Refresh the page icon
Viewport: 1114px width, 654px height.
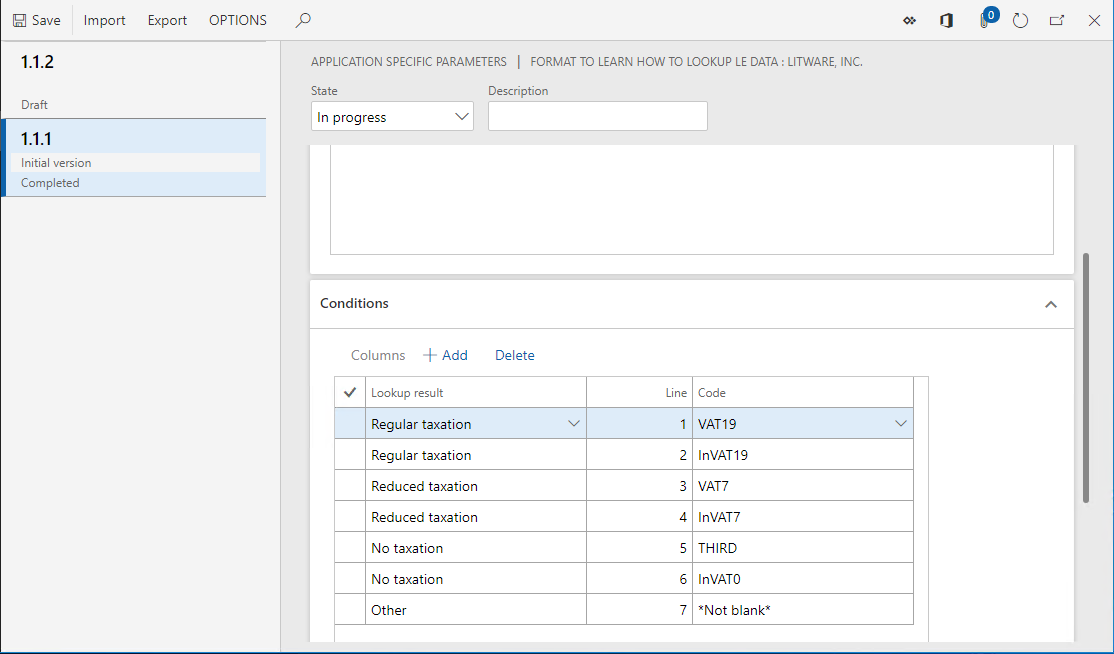[x=1020, y=21]
